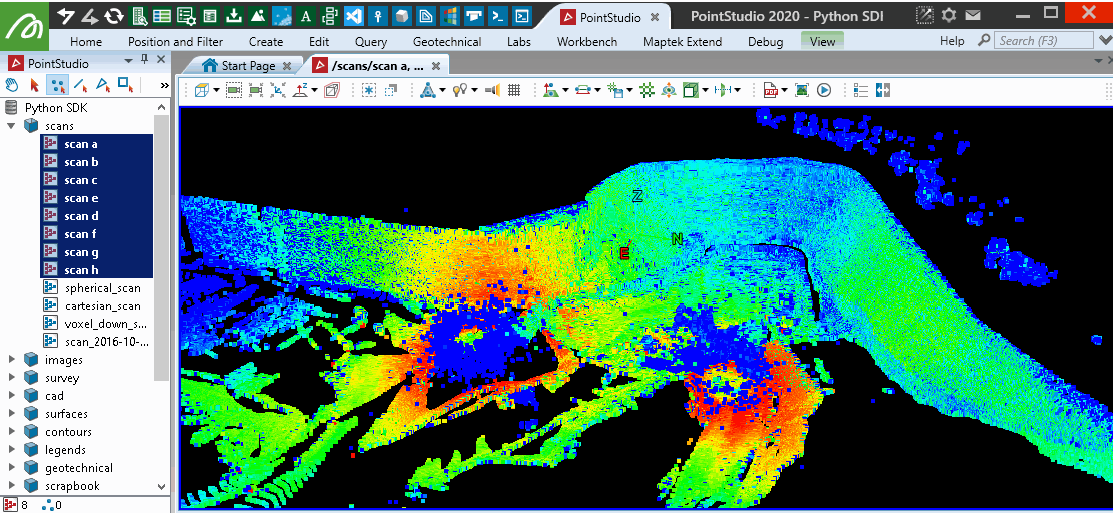Open the Visual Studio Code icon
This screenshot has height=513, width=1113.
pos(353,16)
